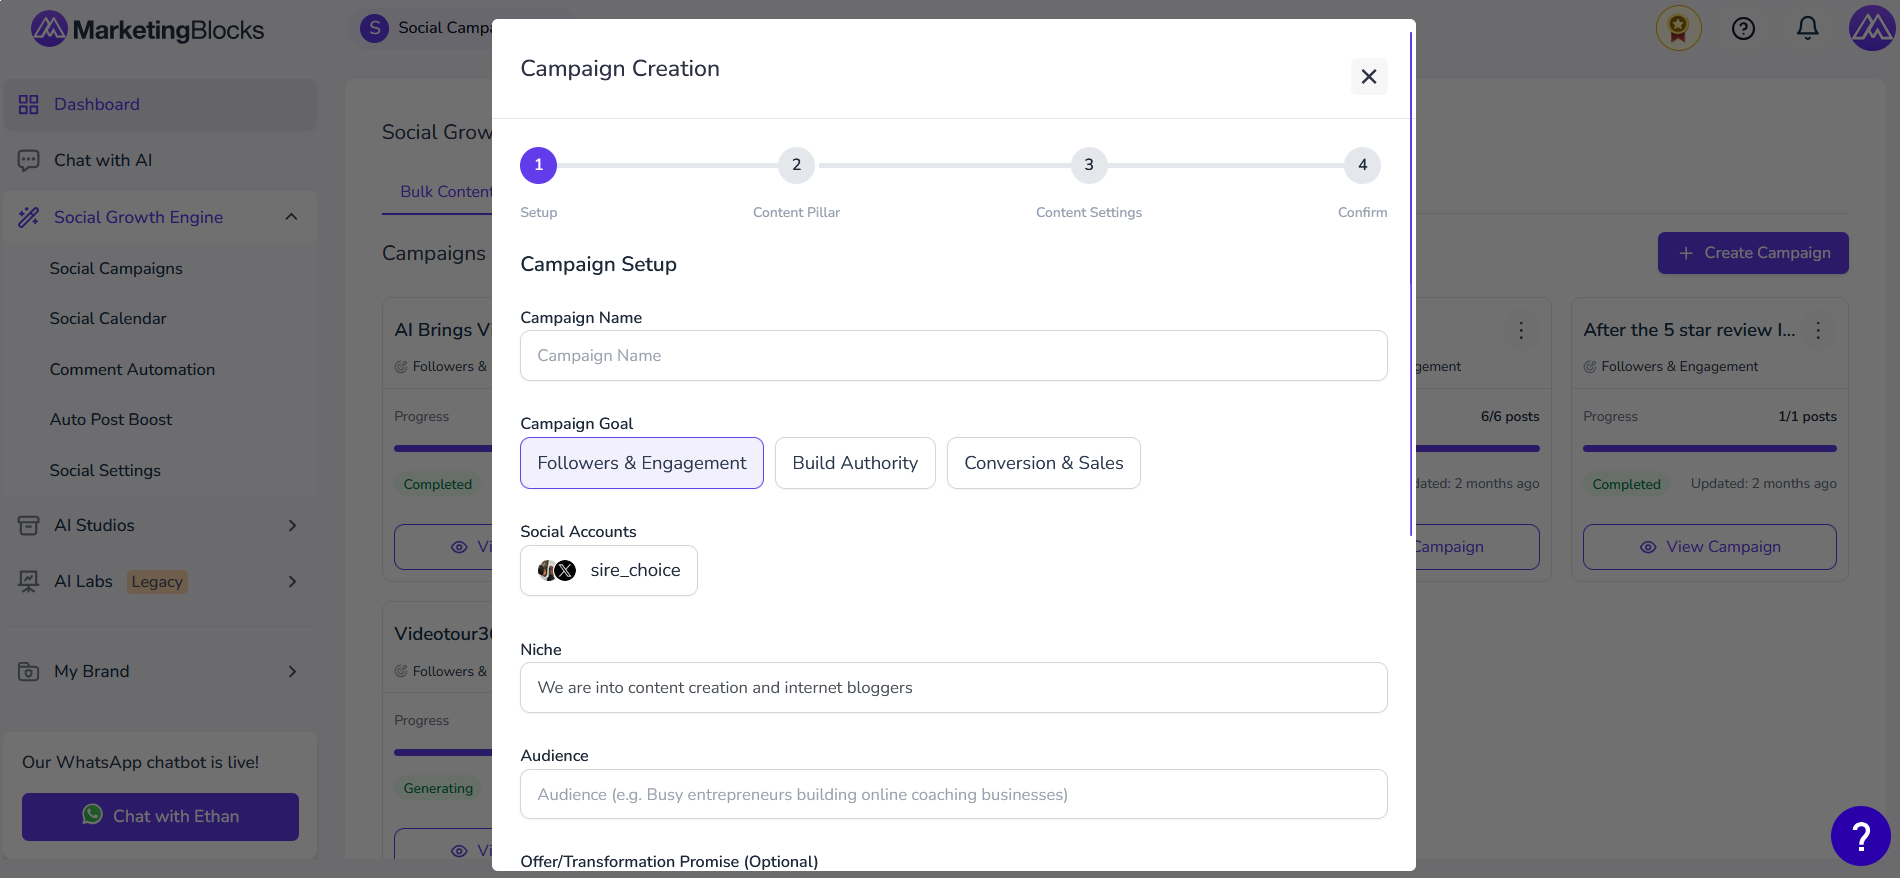This screenshot has height=878, width=1900.
Task: Select Followers & Engagement campaign goal
Action: [x=641, y=463]
